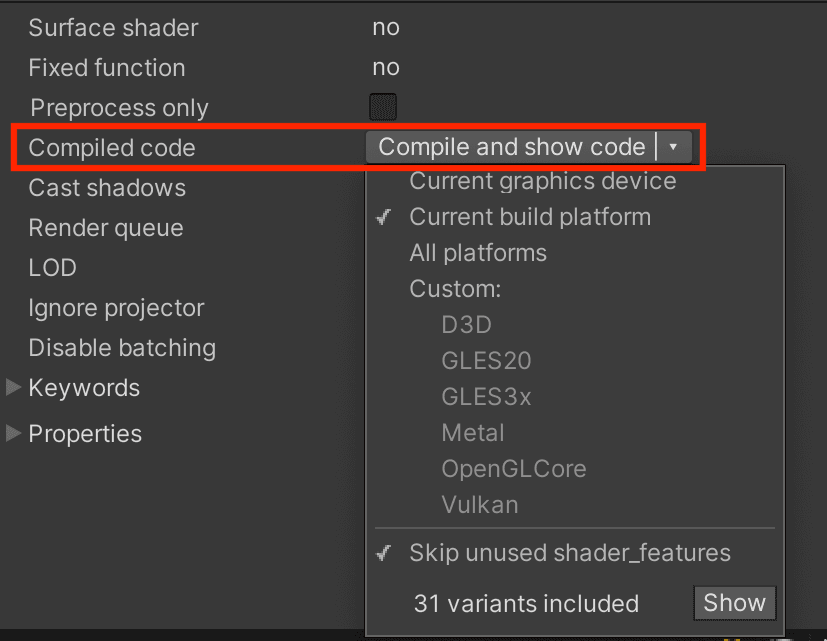Pick the Metal custom platform
The width and height of the screenshot is (827, 641).
[473, 433]
